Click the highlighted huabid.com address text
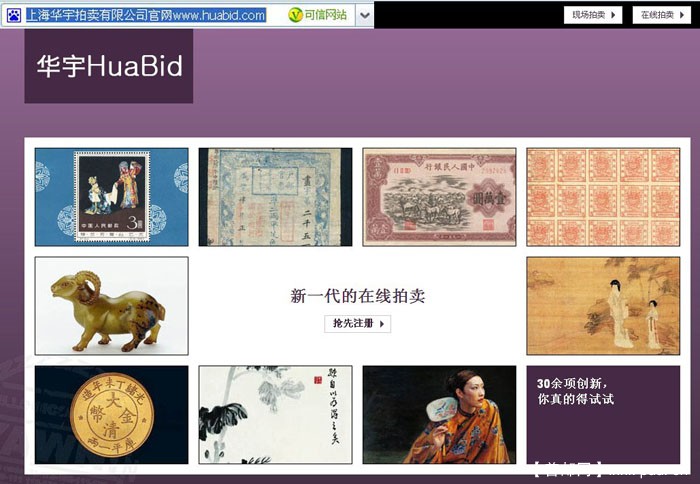 point(145,15)
